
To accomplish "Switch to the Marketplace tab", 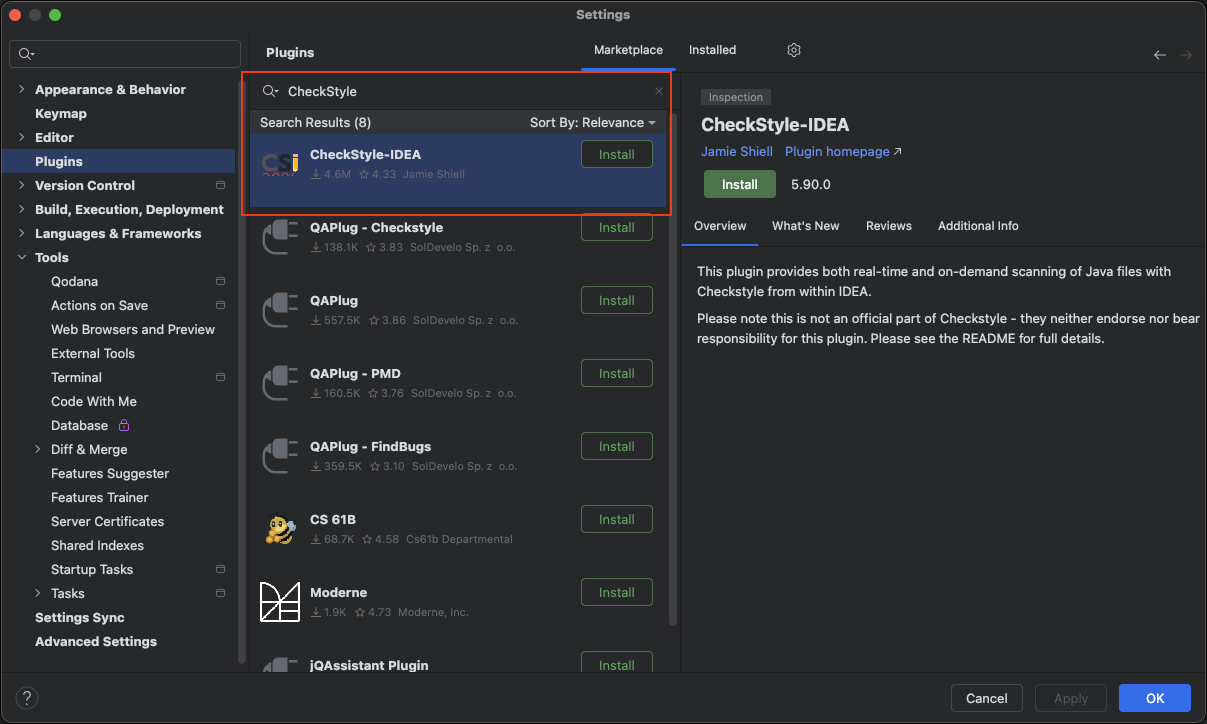I will click(x=628, y=50).
